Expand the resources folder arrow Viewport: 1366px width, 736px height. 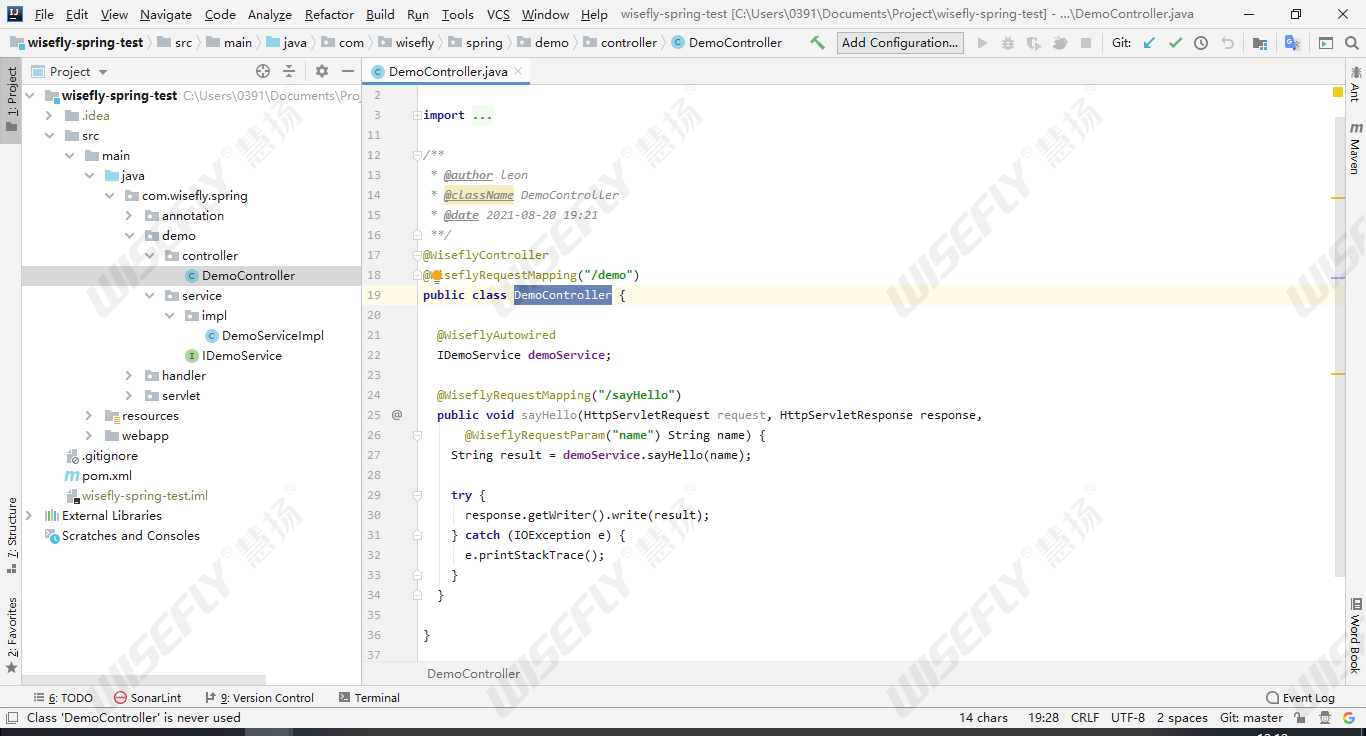coord(89,415)
